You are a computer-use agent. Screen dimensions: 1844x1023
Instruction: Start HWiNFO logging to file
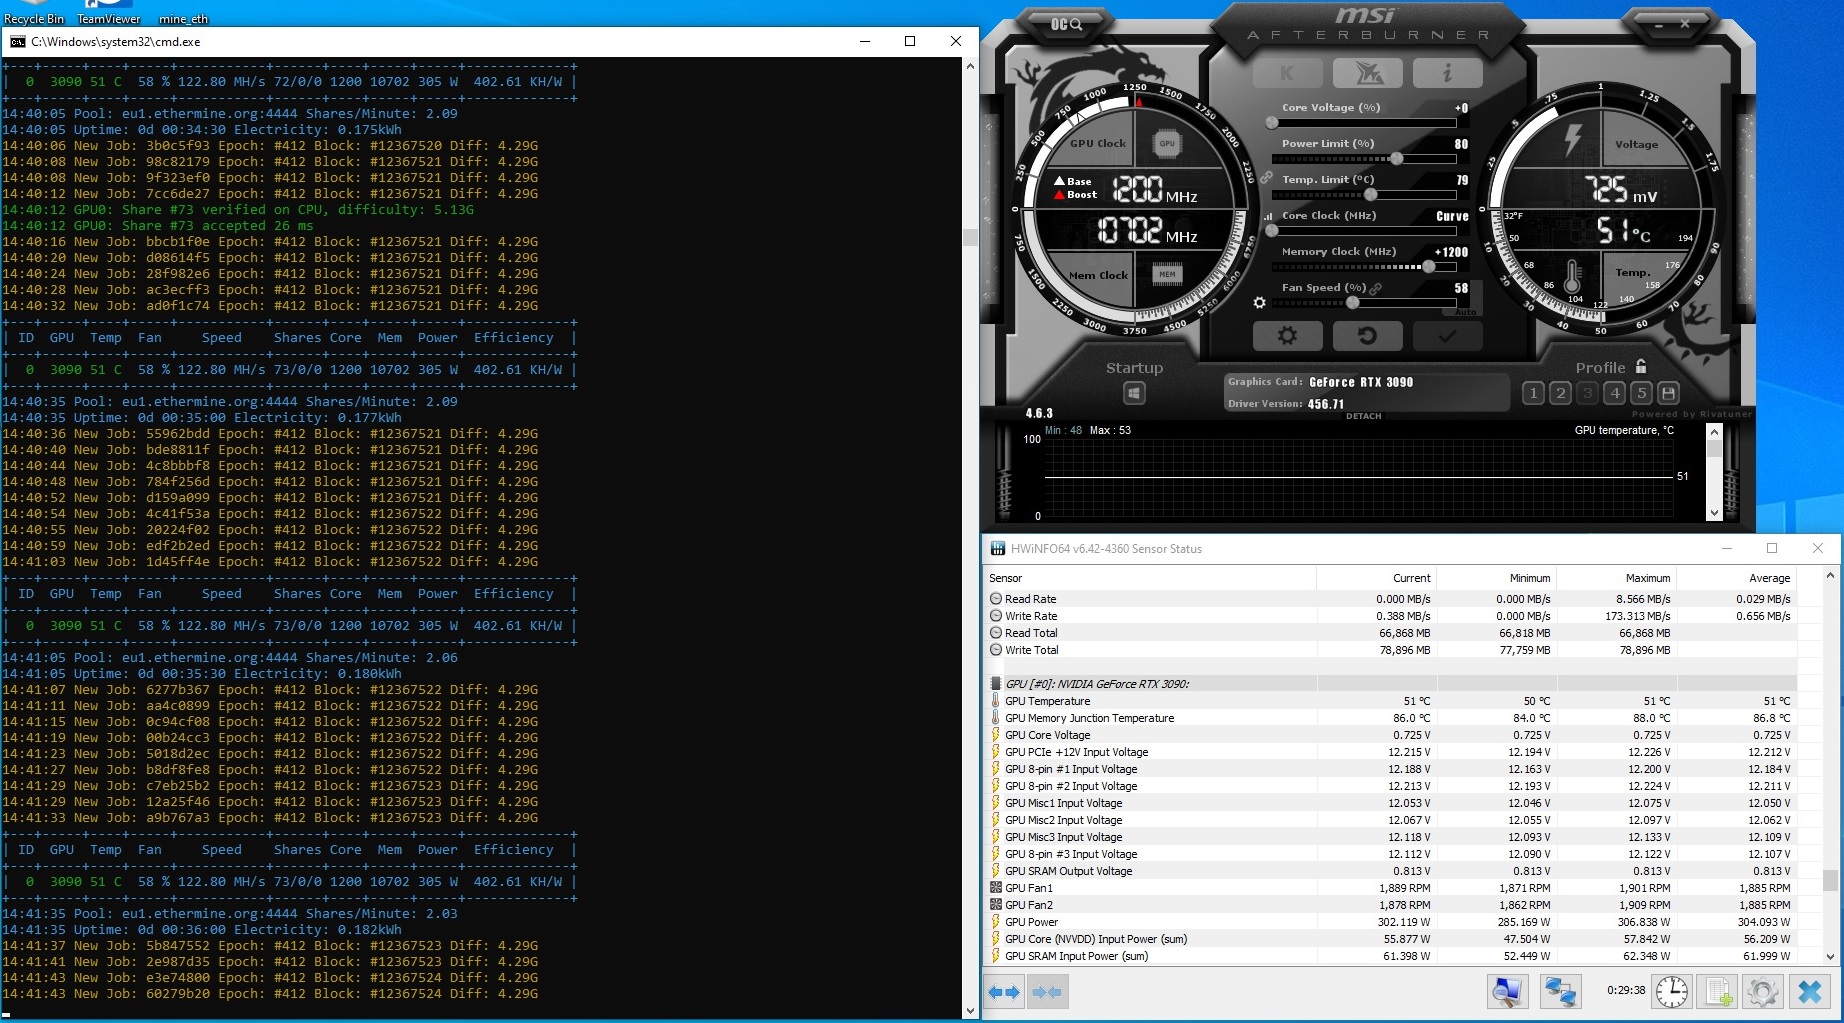tap(1718, 992)
